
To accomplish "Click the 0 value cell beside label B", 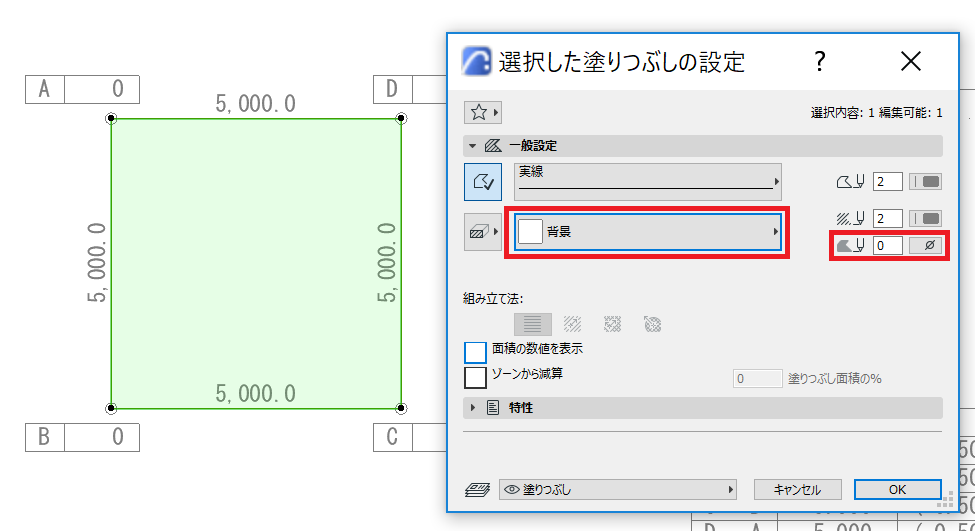I will (x=102, y=438).
